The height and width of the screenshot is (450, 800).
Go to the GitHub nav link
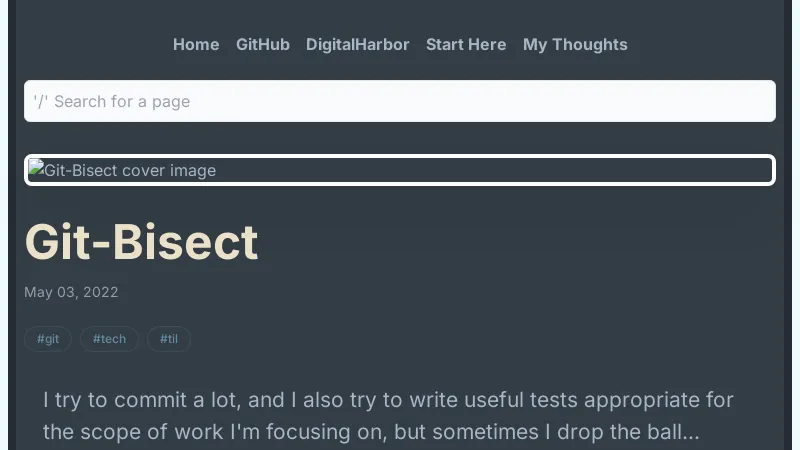263,44
